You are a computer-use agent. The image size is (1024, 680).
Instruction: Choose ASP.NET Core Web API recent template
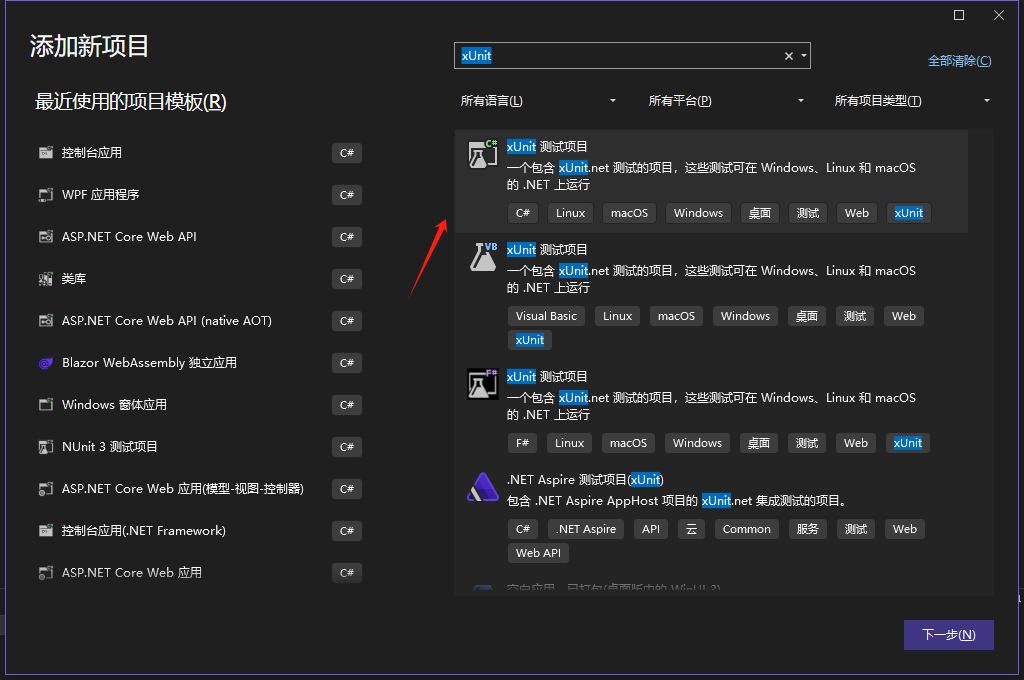pyautogui.click(x=200, y=236)
